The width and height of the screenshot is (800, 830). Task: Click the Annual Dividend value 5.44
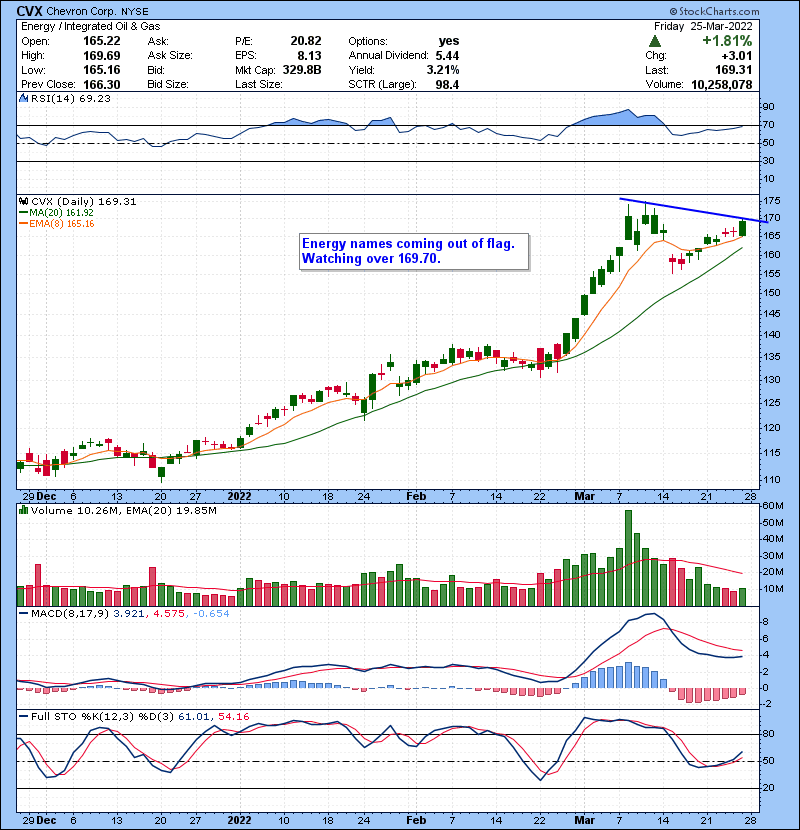click(x=447, y=56)
